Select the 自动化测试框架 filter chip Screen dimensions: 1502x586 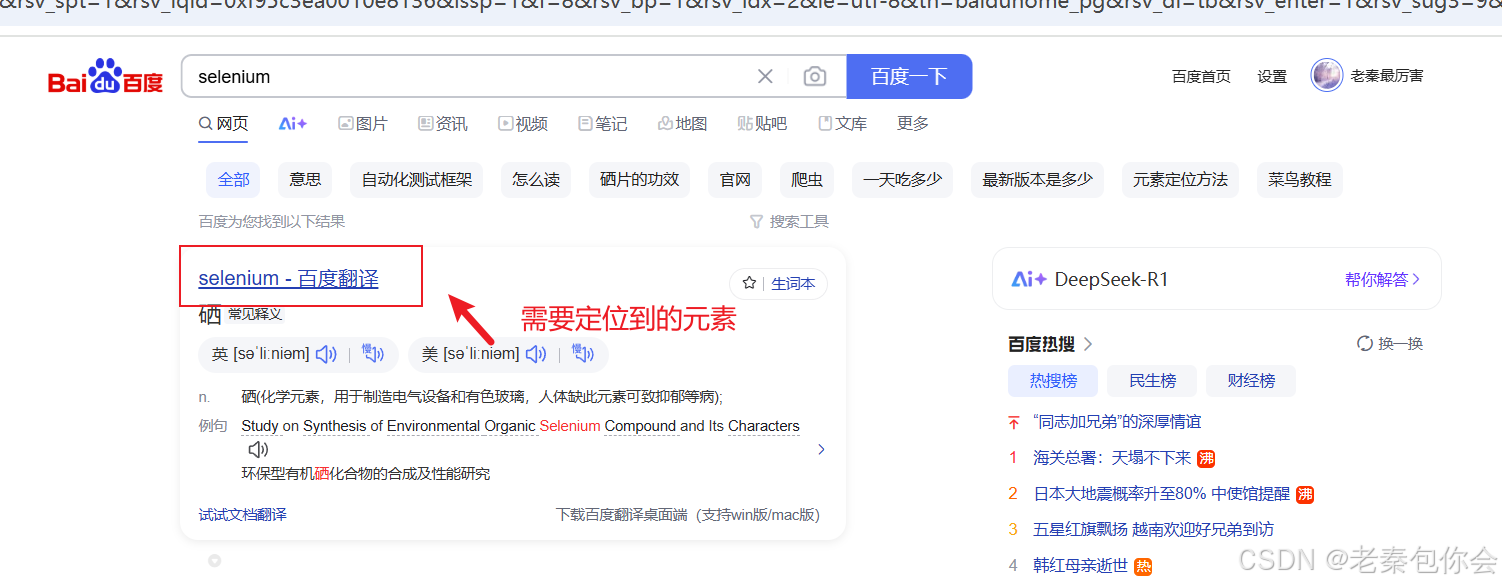(x=417, y=180)
